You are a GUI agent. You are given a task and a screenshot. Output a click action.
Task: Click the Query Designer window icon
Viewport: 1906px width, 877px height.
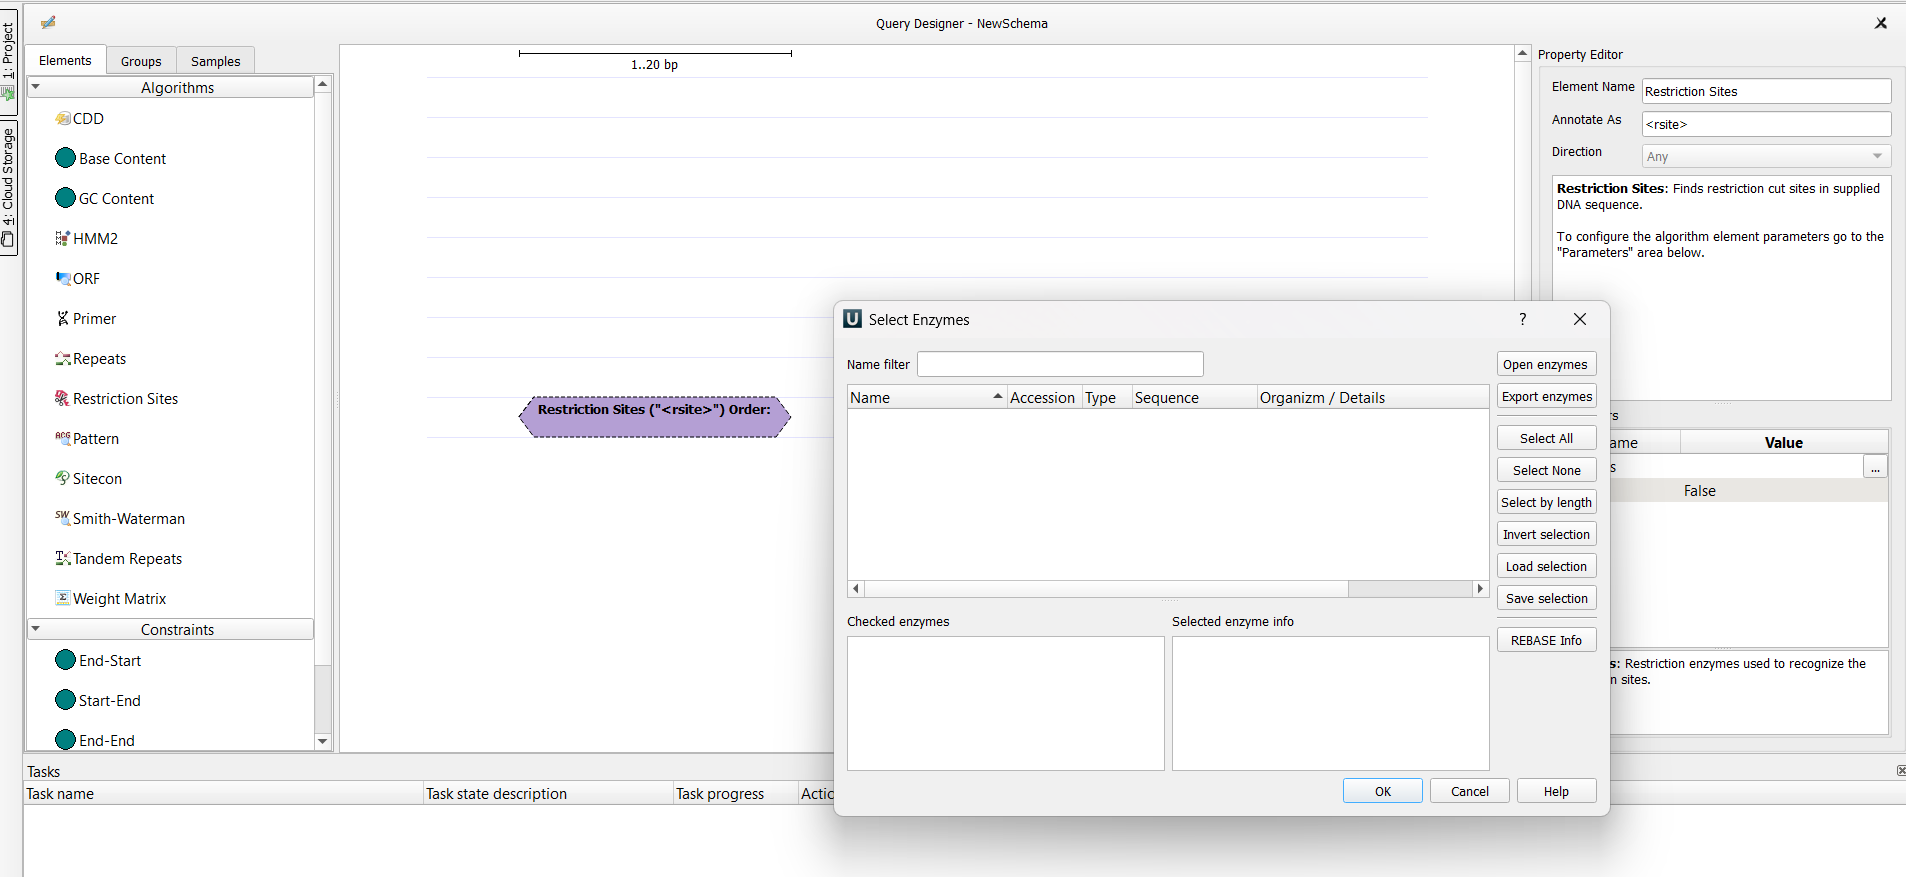coord(48,22)
